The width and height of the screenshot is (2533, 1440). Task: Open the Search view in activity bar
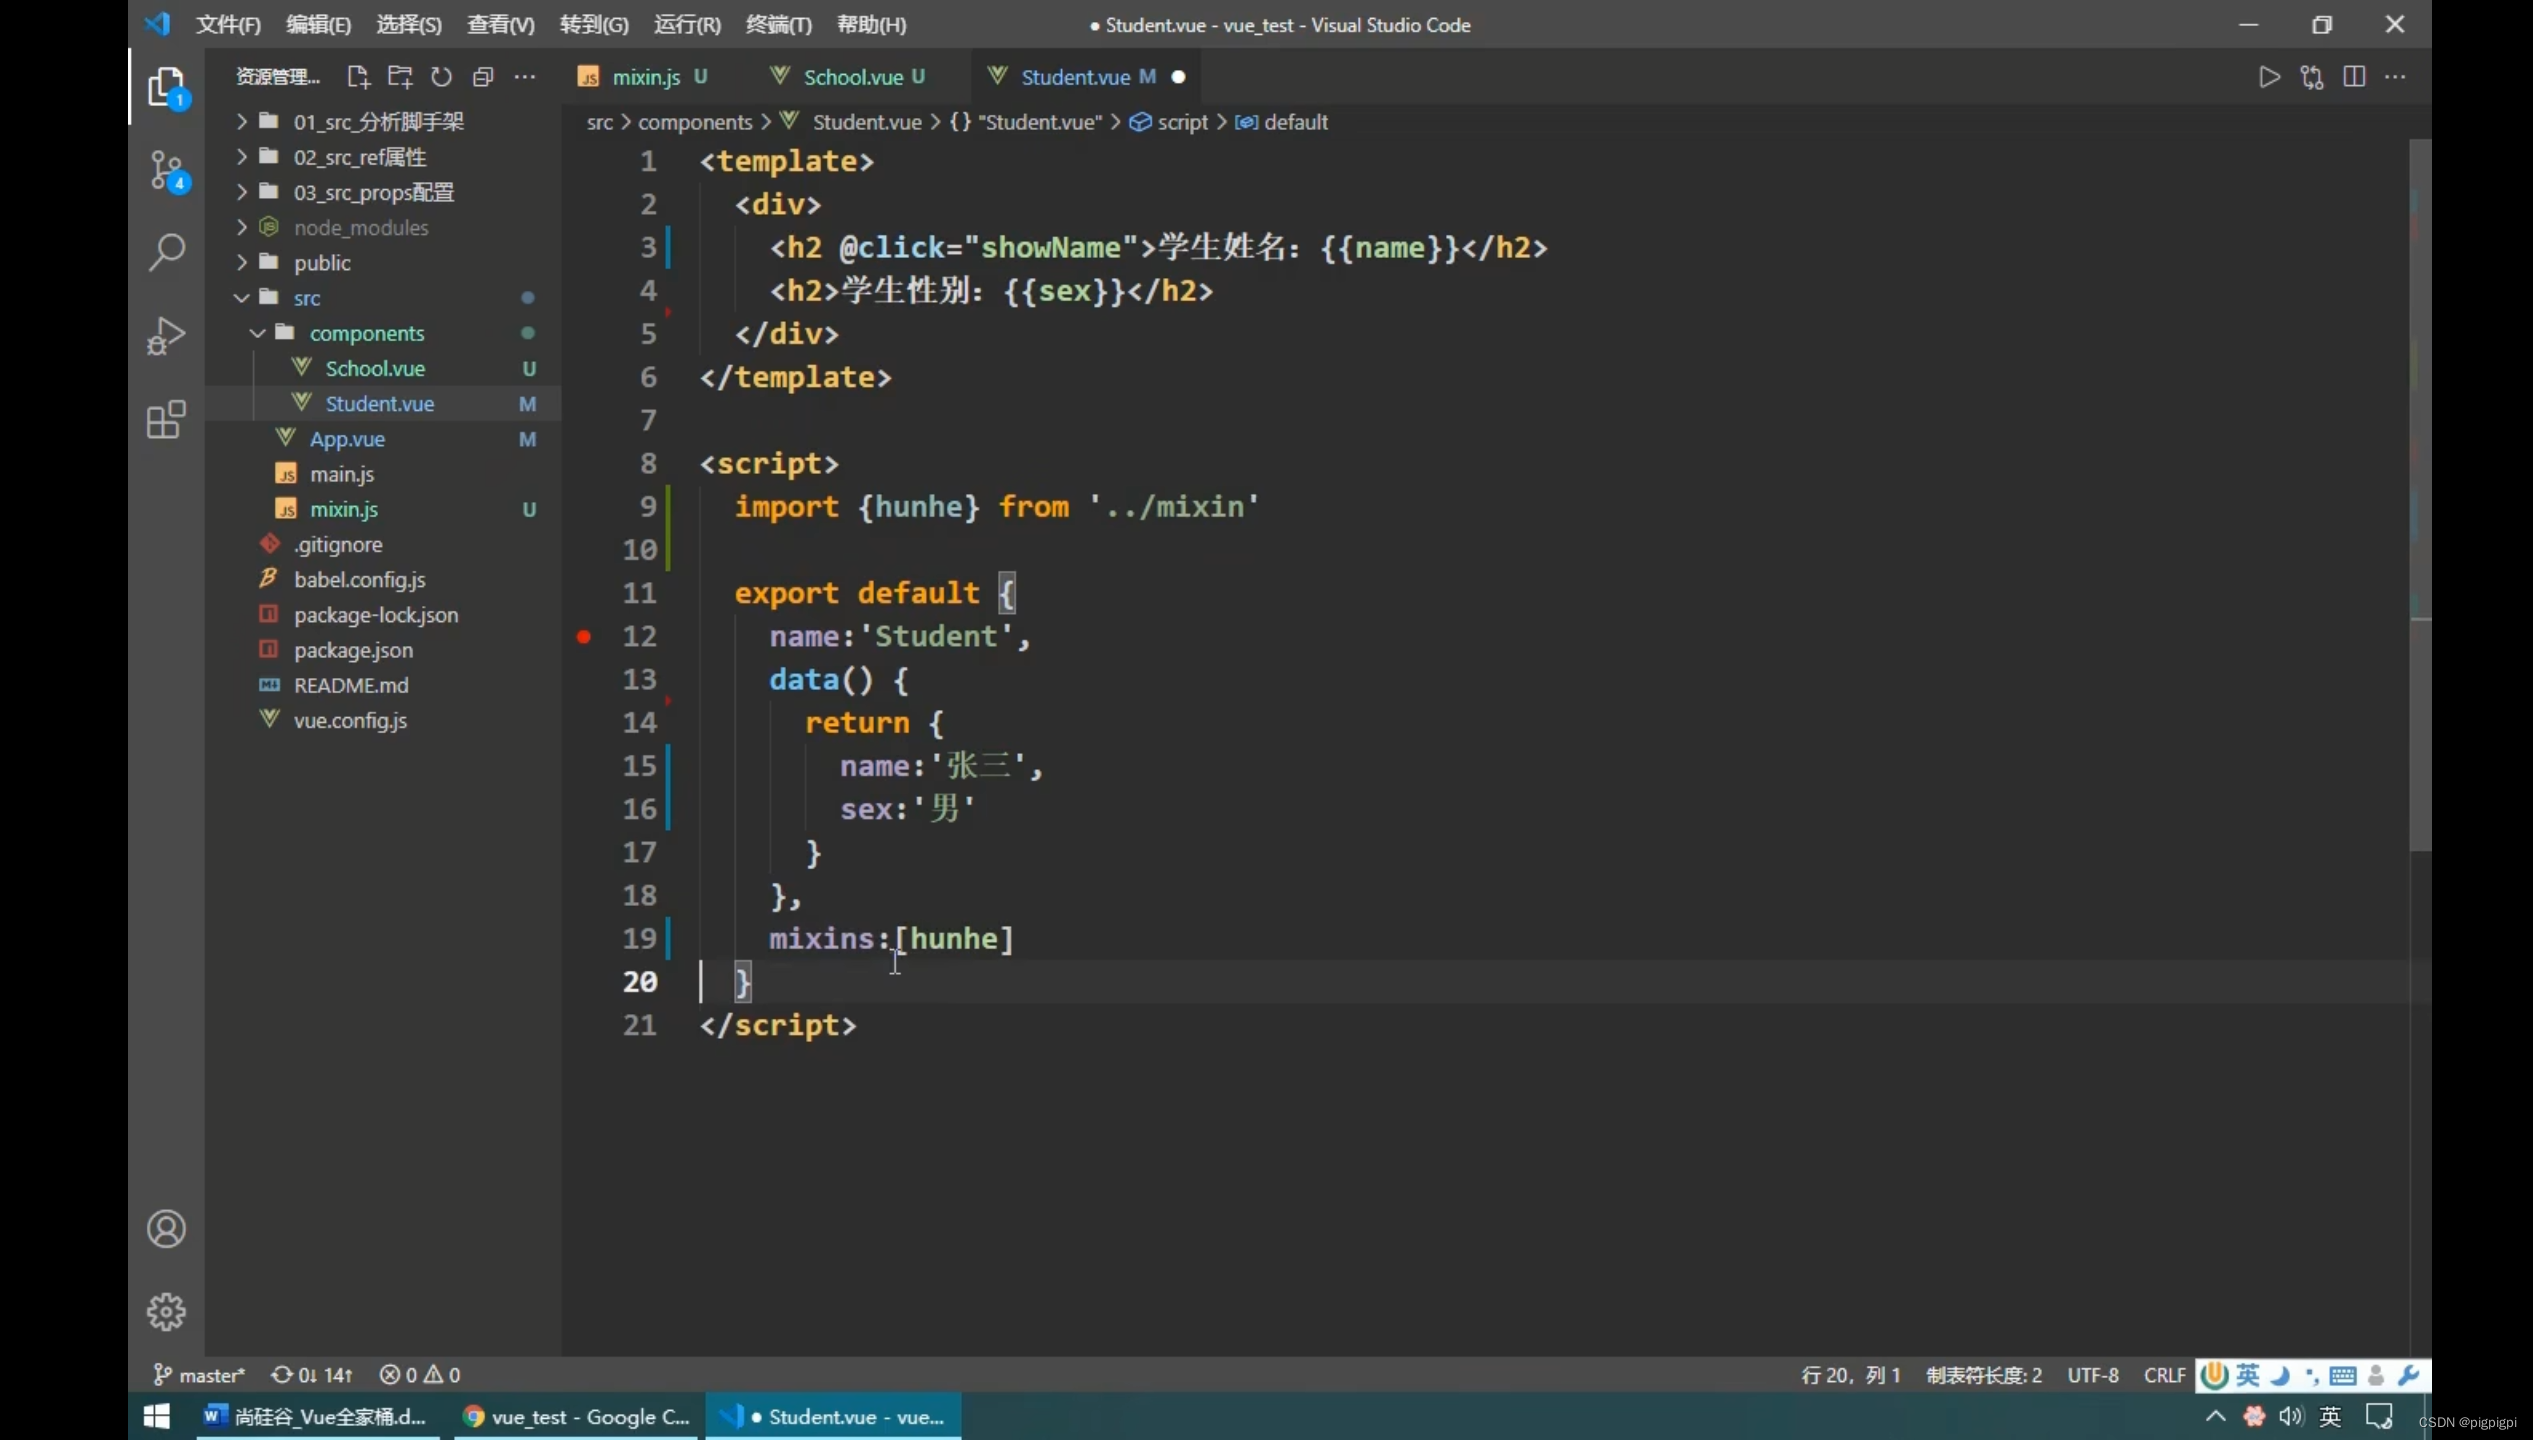pyautogui.click(x=167, y=252)
